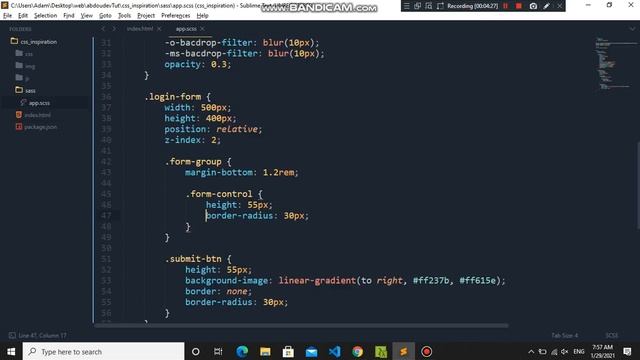Click the minimap code overview
This screenshot has width=640, height=360.
point(616,63)
